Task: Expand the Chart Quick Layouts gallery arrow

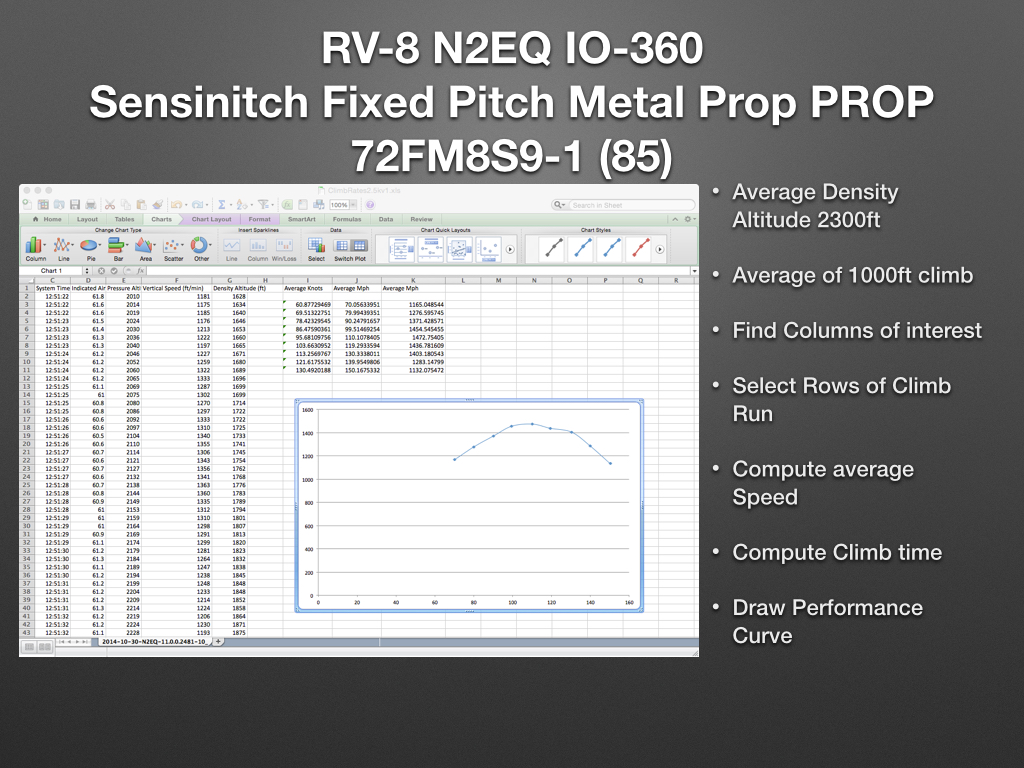Action: 510,247
